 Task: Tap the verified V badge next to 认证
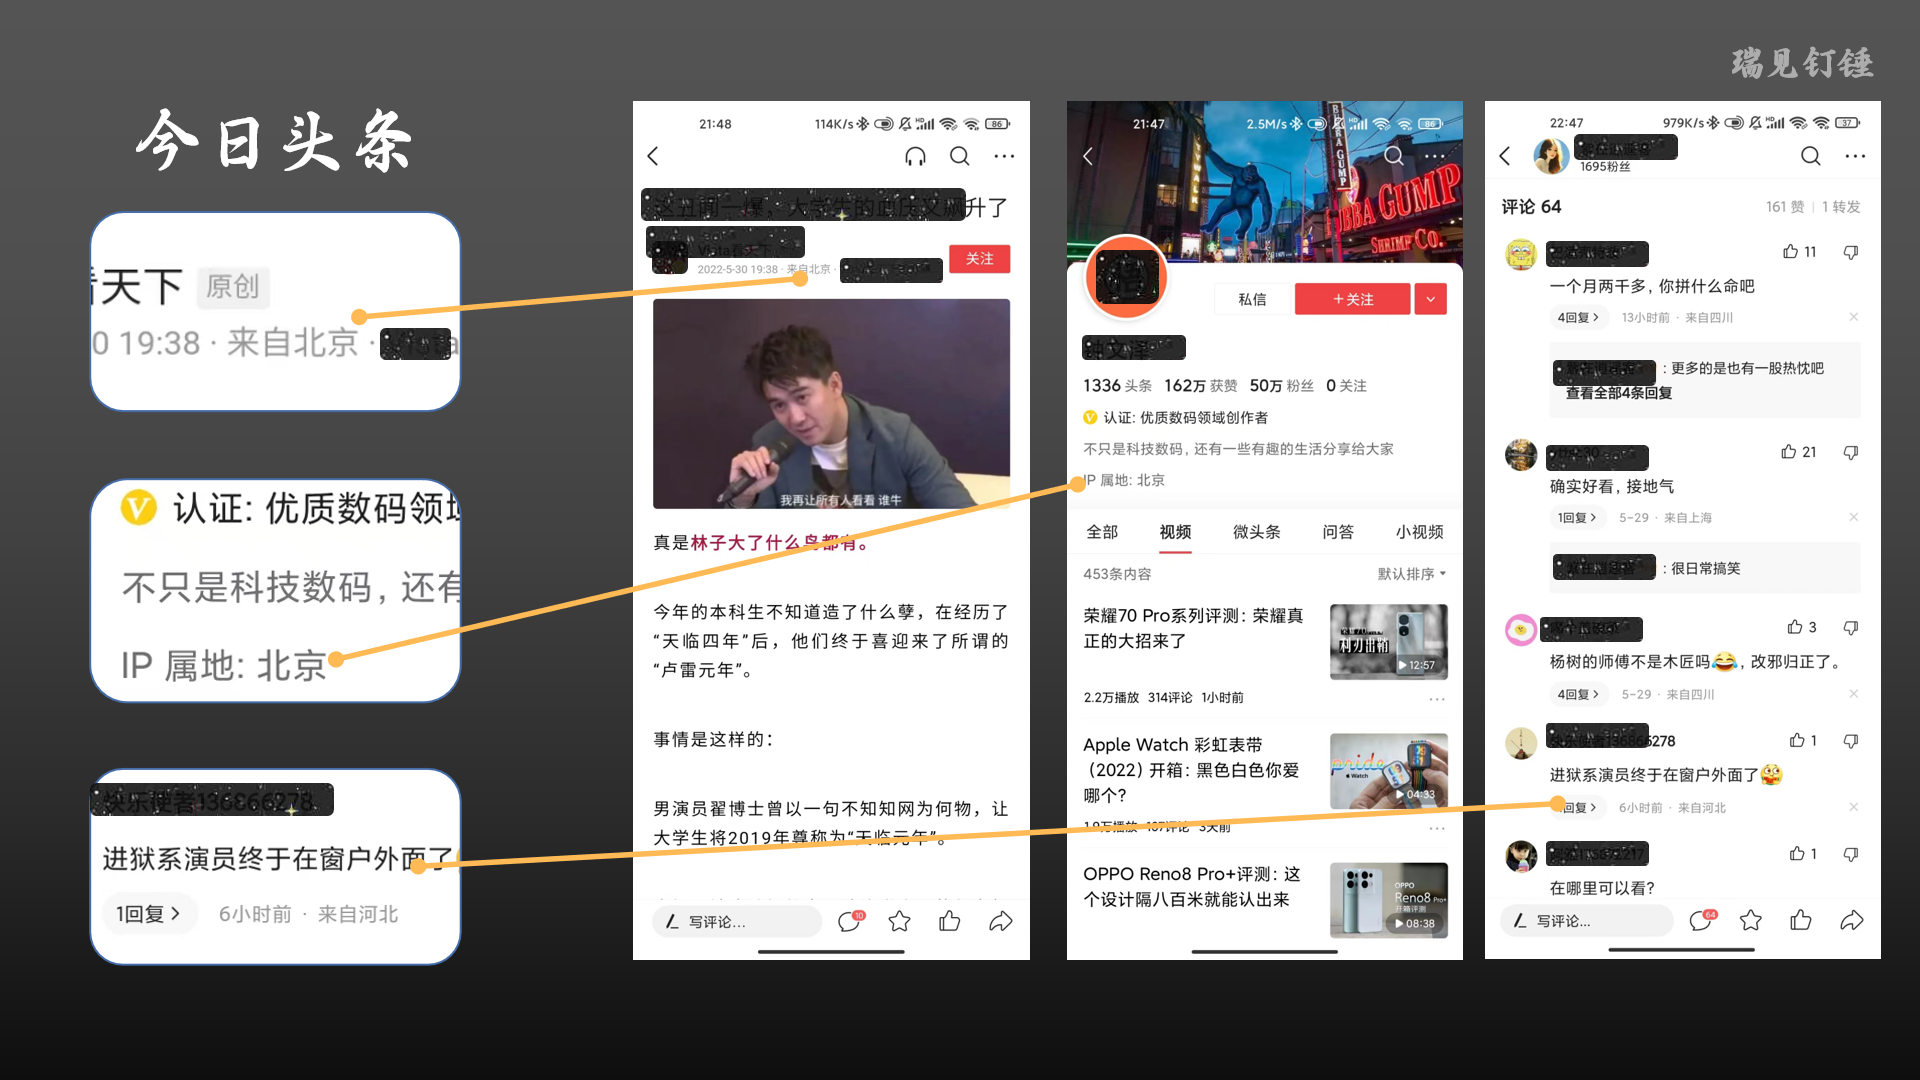1090,417
